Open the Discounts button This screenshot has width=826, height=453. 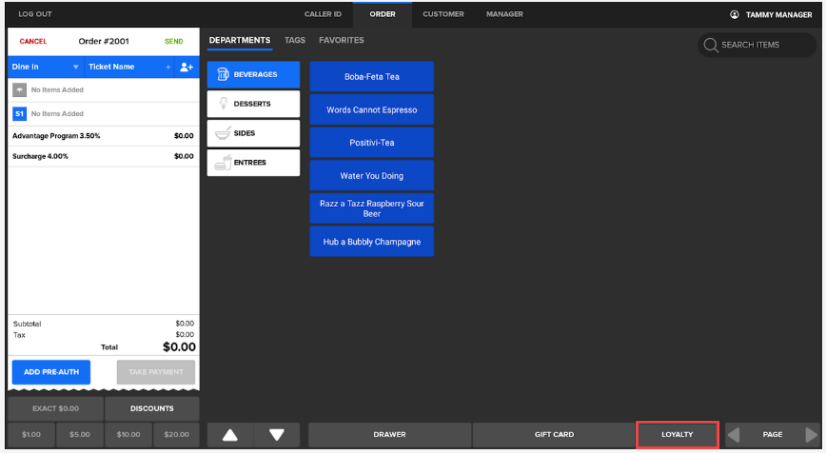[152, 409]
